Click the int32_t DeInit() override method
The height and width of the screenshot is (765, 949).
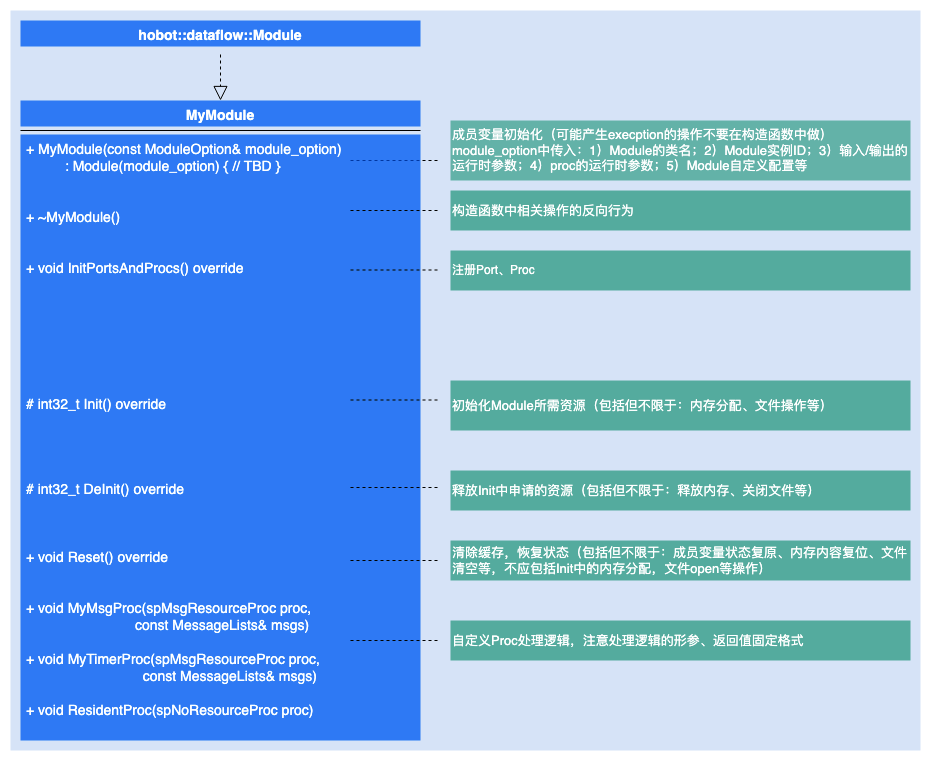tap(105, 490)
